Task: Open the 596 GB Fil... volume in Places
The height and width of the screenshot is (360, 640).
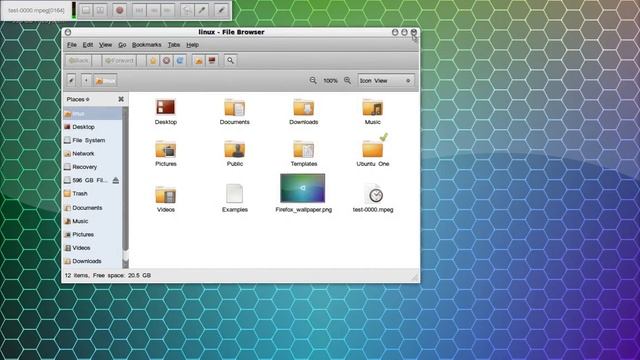Action: point(87,180)
